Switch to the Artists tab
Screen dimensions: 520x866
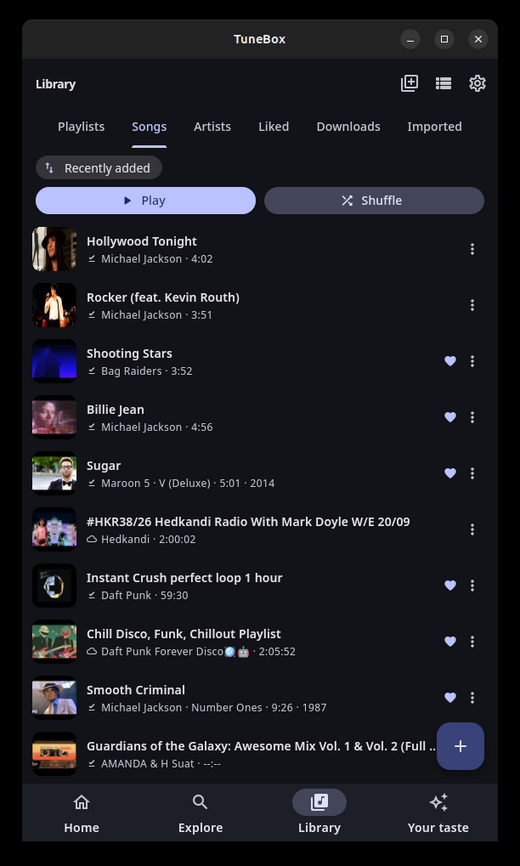coord(212,126)
